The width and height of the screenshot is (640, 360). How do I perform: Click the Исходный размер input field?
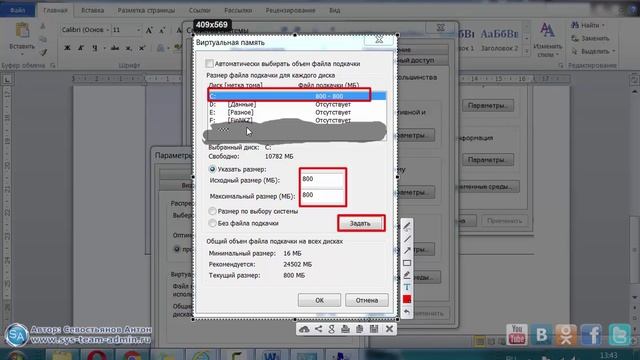point(322,179)
